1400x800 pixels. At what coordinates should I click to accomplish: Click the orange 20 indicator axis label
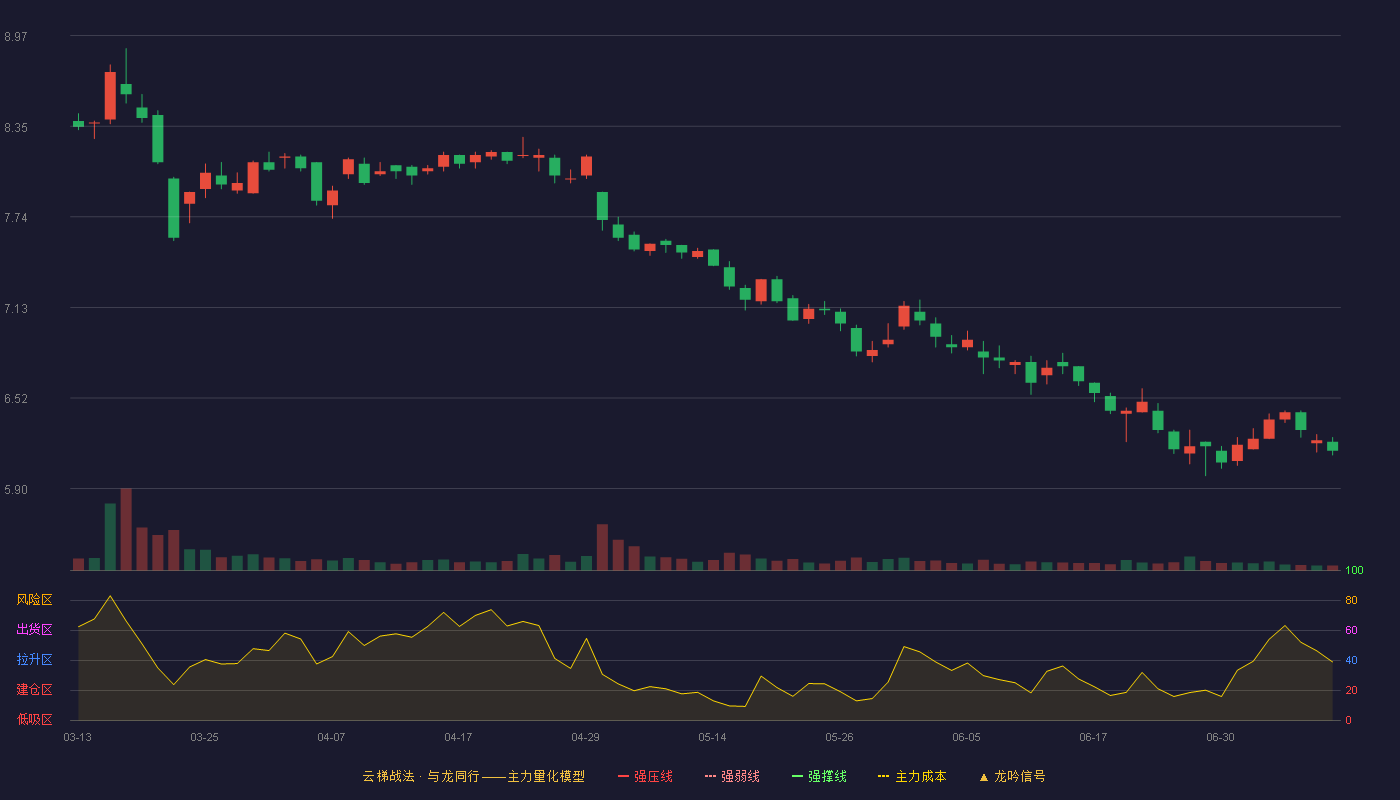(x=1351, y=690)
